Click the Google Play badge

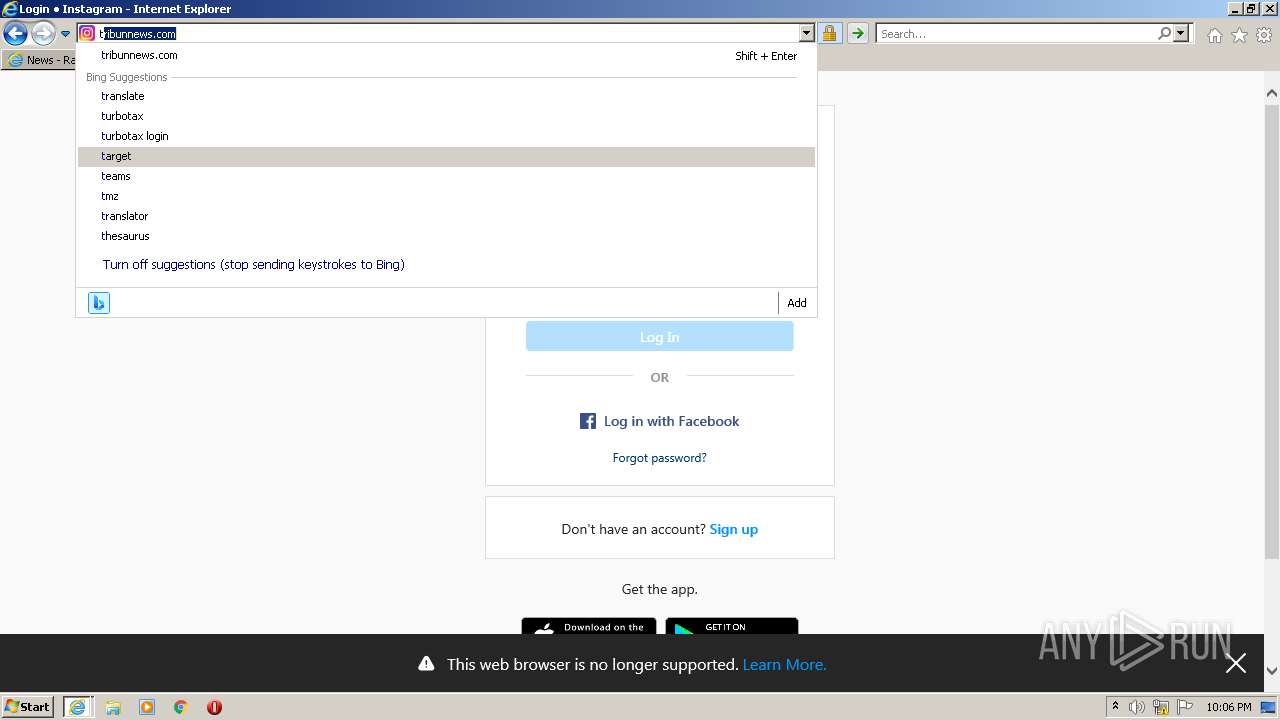tap(732, 627)
